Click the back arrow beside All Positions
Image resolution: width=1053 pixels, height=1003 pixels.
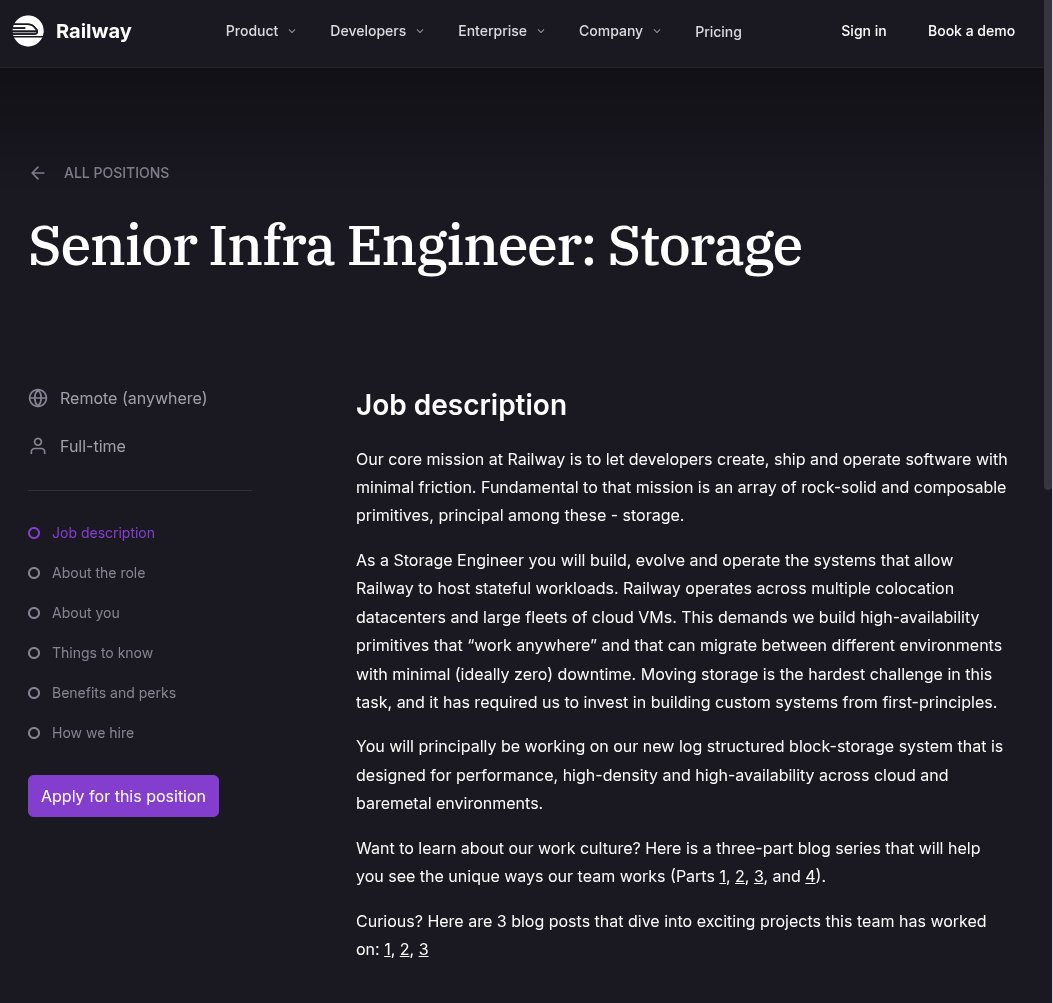38,173
